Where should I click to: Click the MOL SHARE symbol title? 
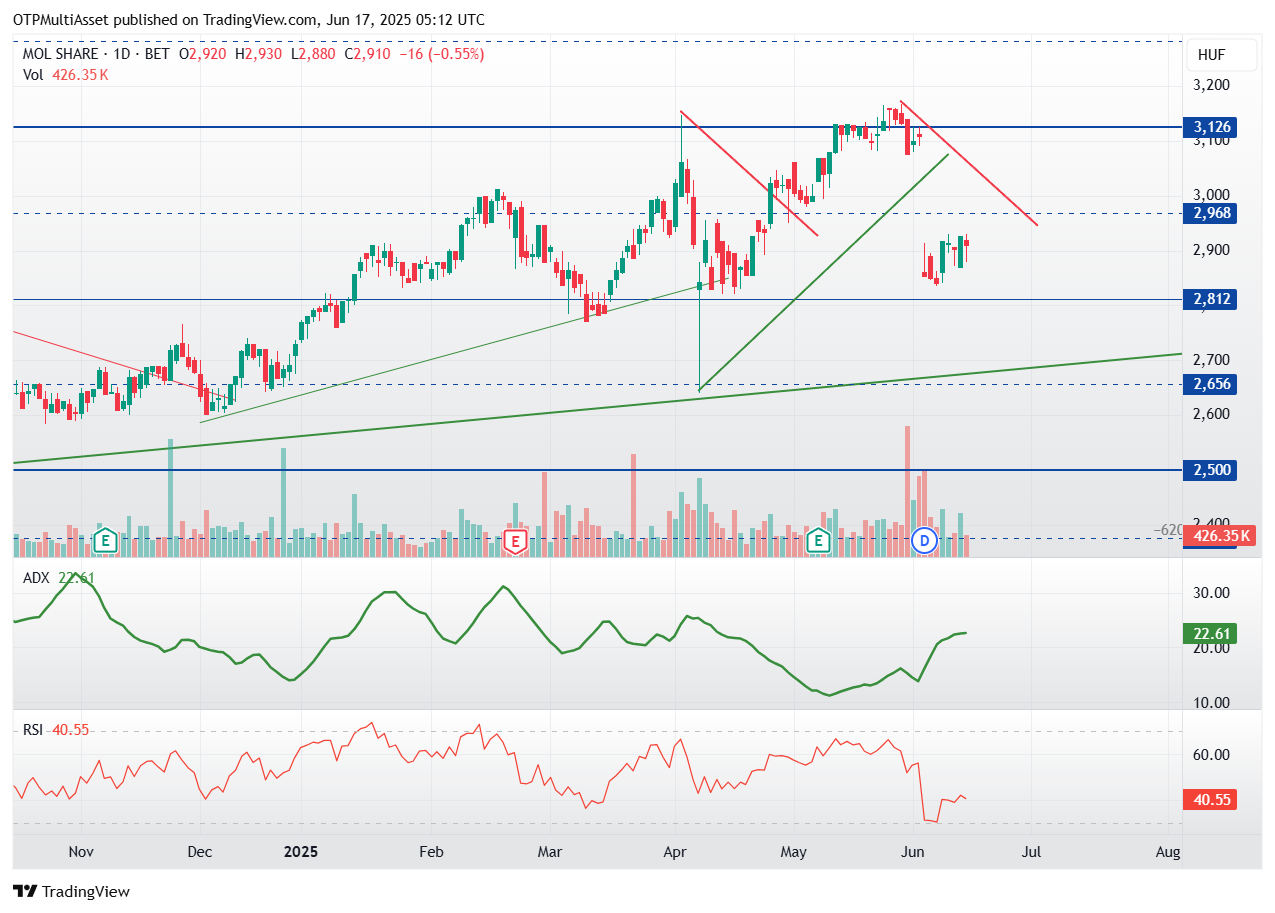coord(62,54)
